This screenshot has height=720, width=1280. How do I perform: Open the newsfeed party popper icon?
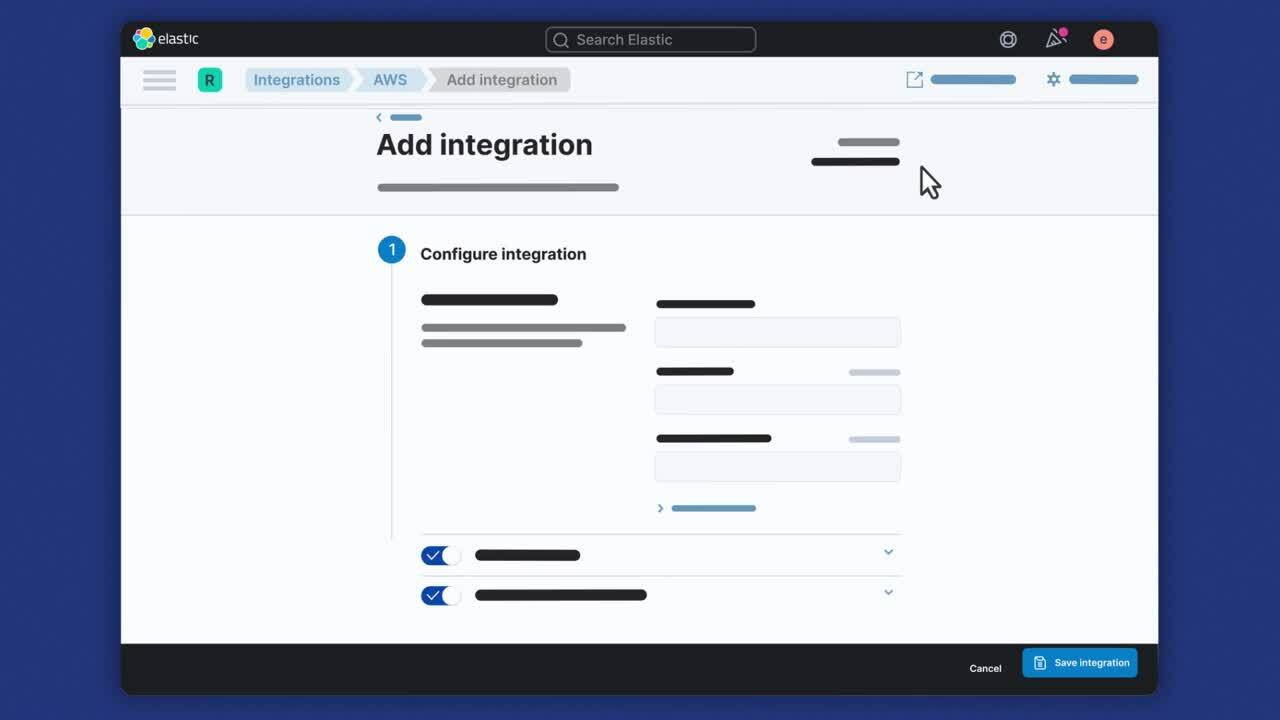tap(1056, 39)
